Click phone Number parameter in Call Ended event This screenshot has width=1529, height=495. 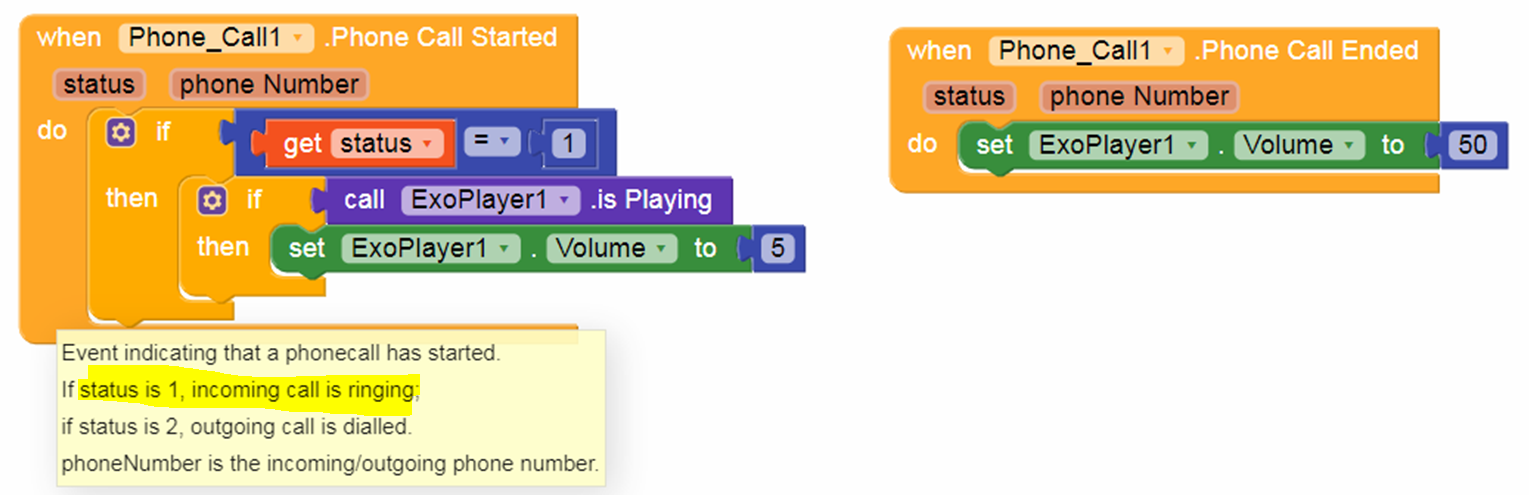click(1139, 97)
